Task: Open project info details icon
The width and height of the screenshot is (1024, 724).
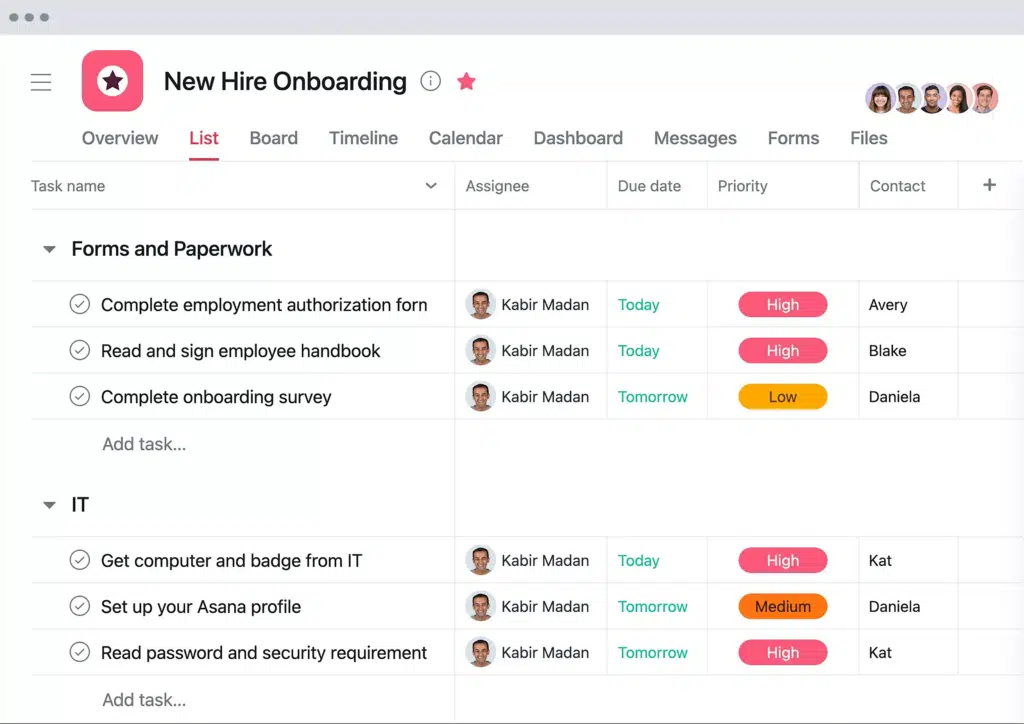Action: point(430,81)
